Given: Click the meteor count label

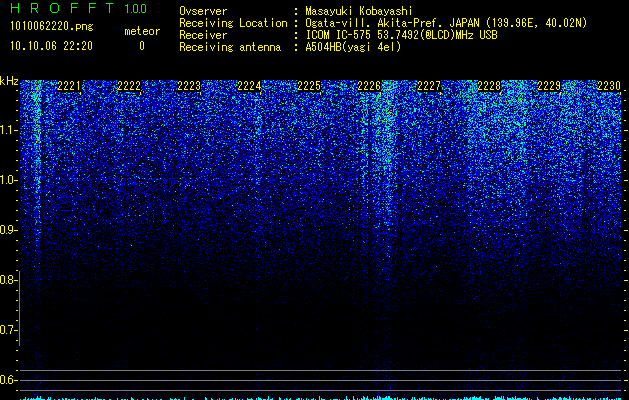Looking at the screenshot, I should coord(142,31).
